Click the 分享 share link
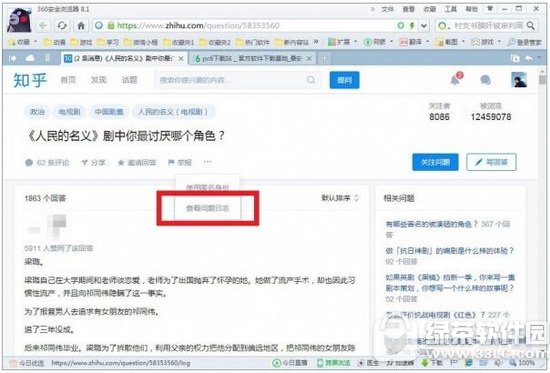Image resolution: width=550 pixels, height=373 pixels. (94, 162)
